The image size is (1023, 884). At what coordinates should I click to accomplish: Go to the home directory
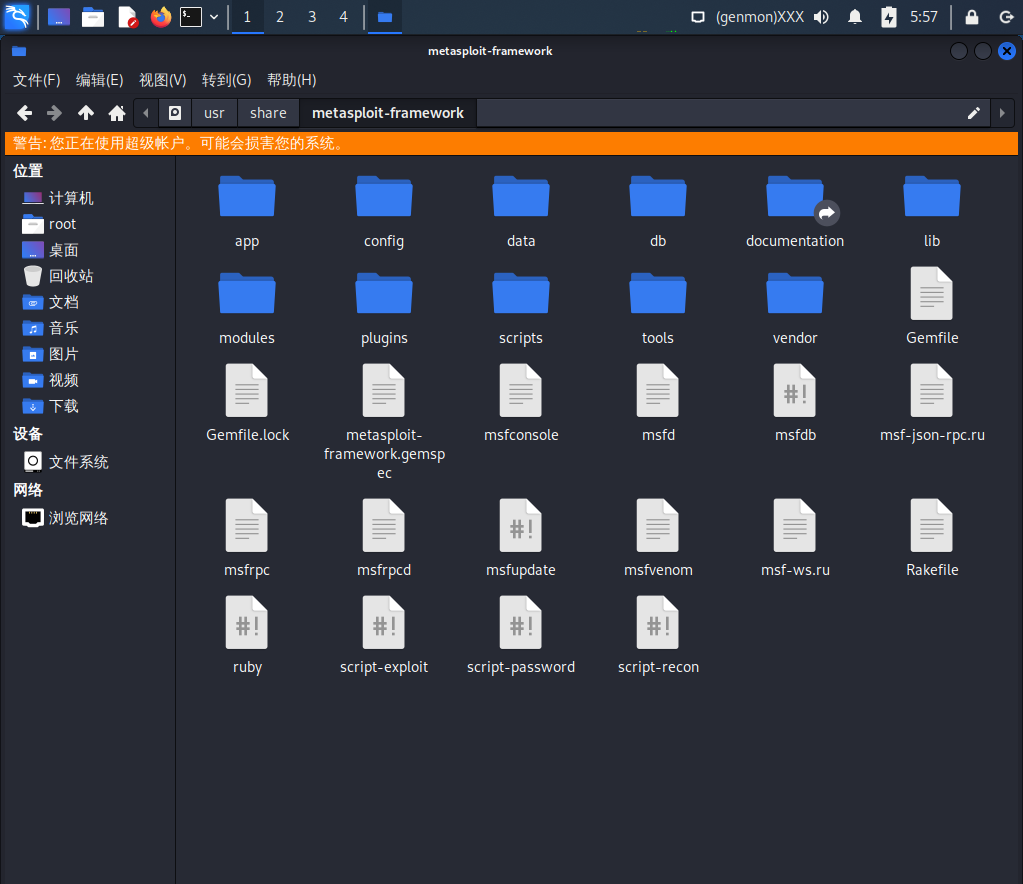(117, 113)
